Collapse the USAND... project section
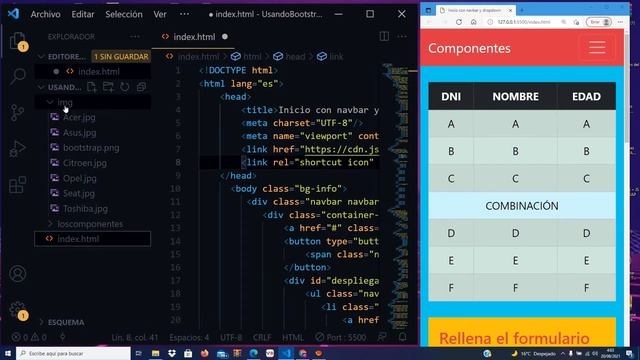 [x=59, y=87]
